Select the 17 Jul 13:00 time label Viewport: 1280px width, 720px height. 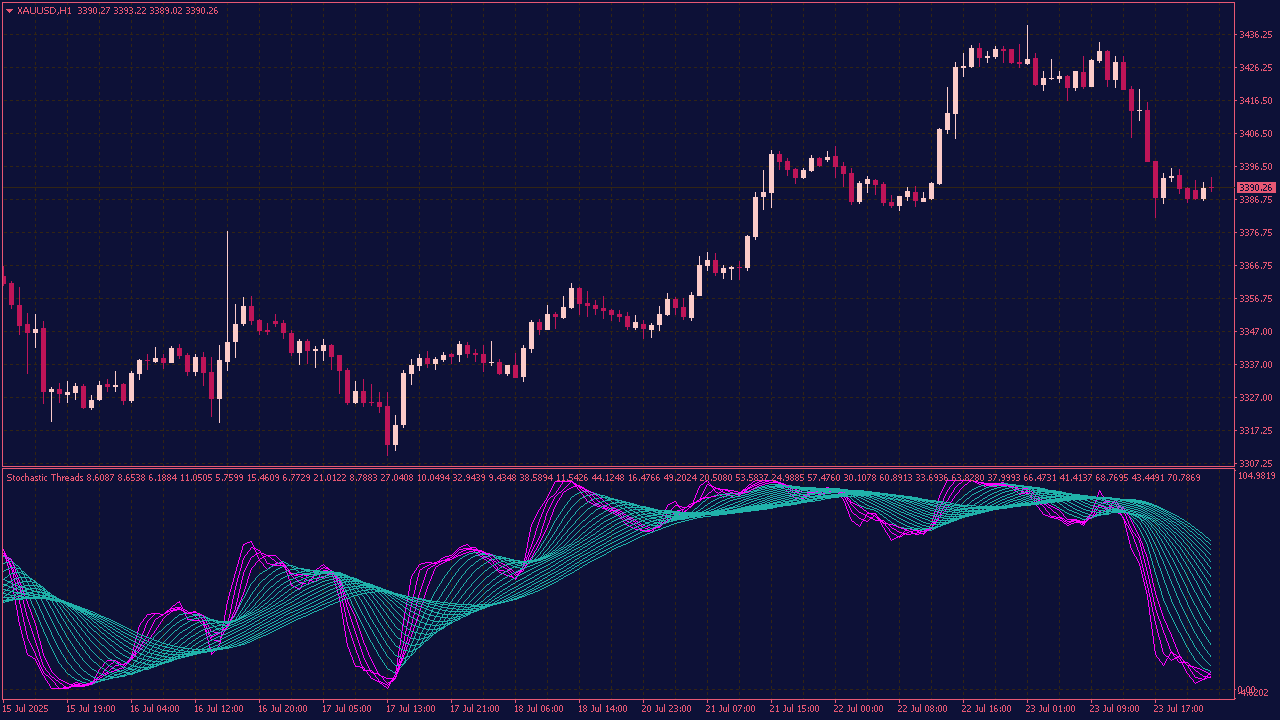pos(410,709)
